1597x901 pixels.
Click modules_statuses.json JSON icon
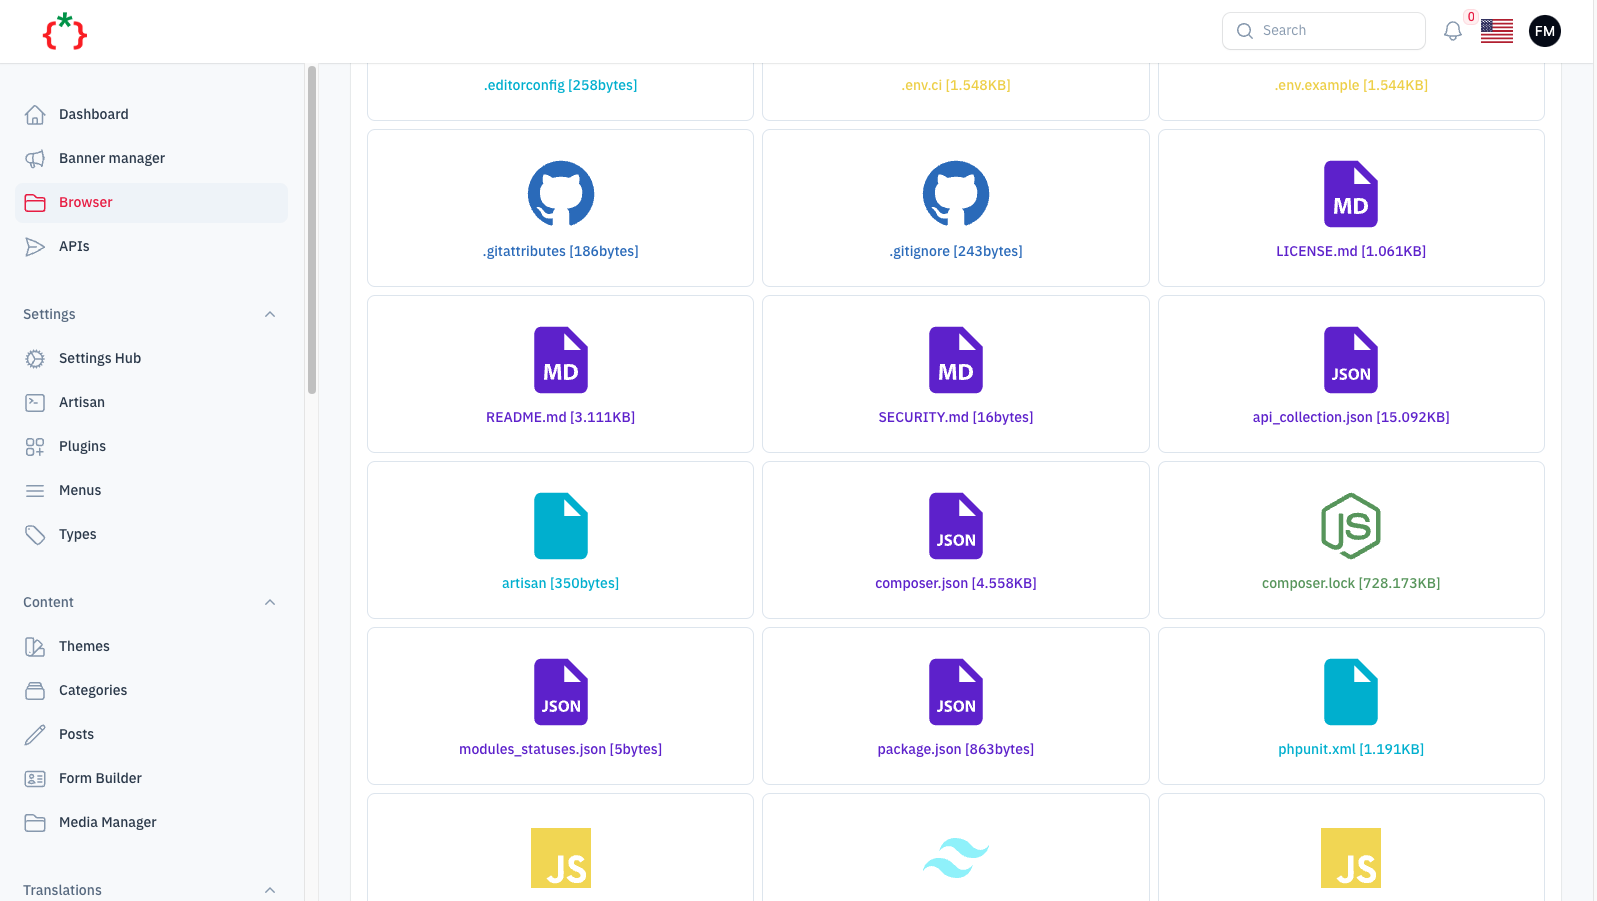[561, 692]
